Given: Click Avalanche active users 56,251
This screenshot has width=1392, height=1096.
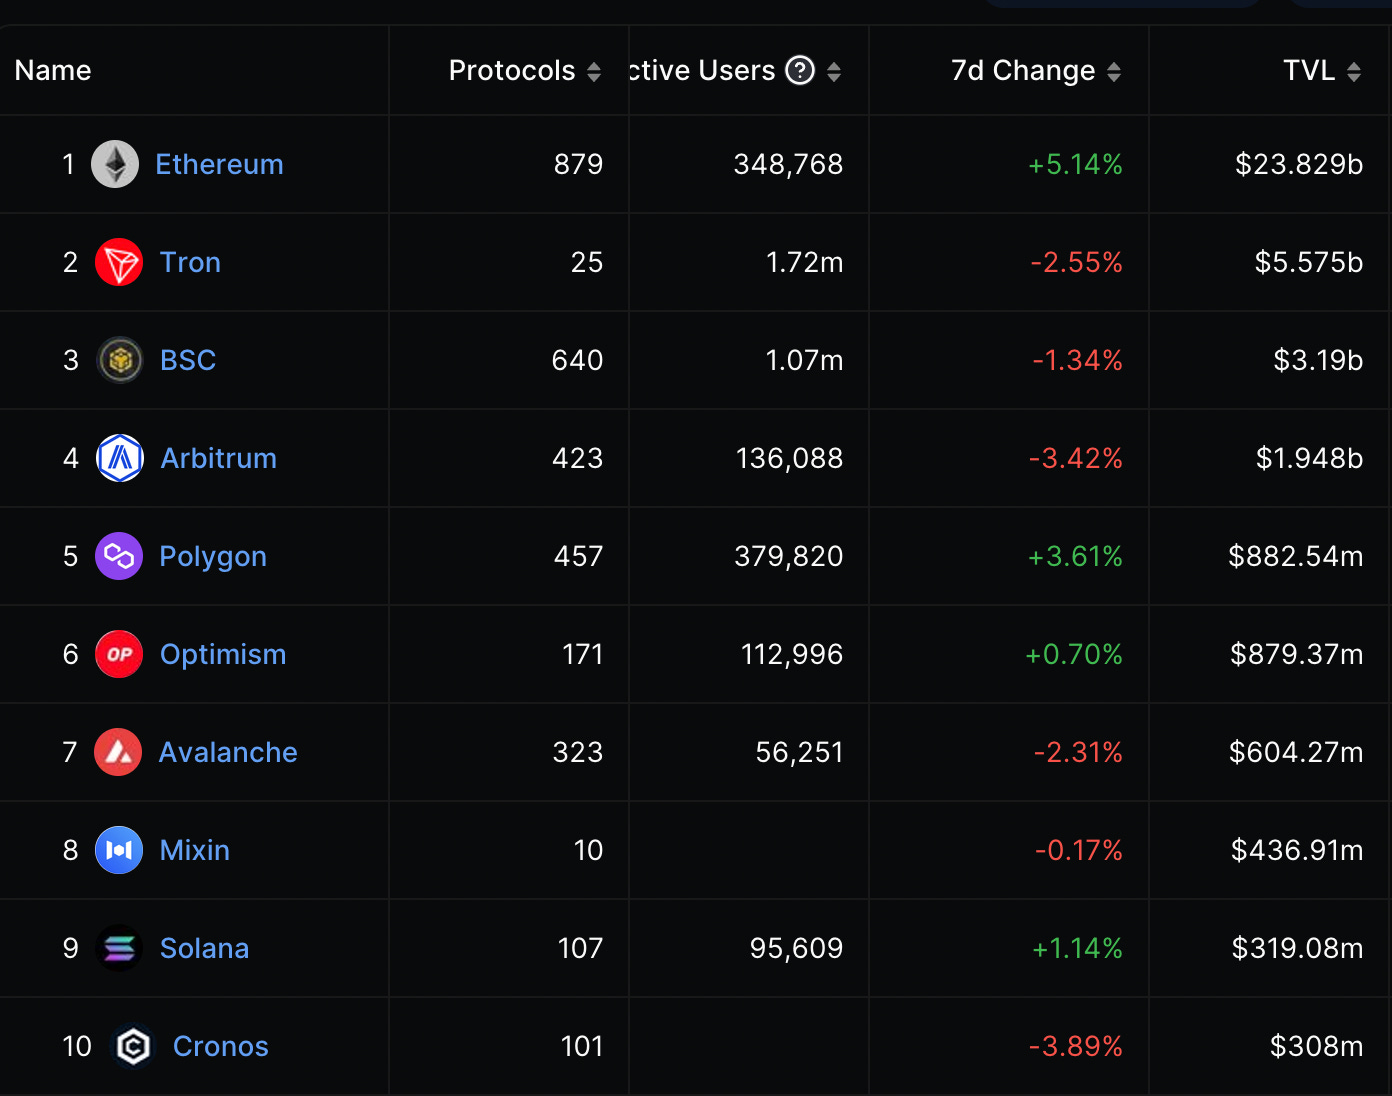Looking at the screenshot, I should tap(800, 752).
